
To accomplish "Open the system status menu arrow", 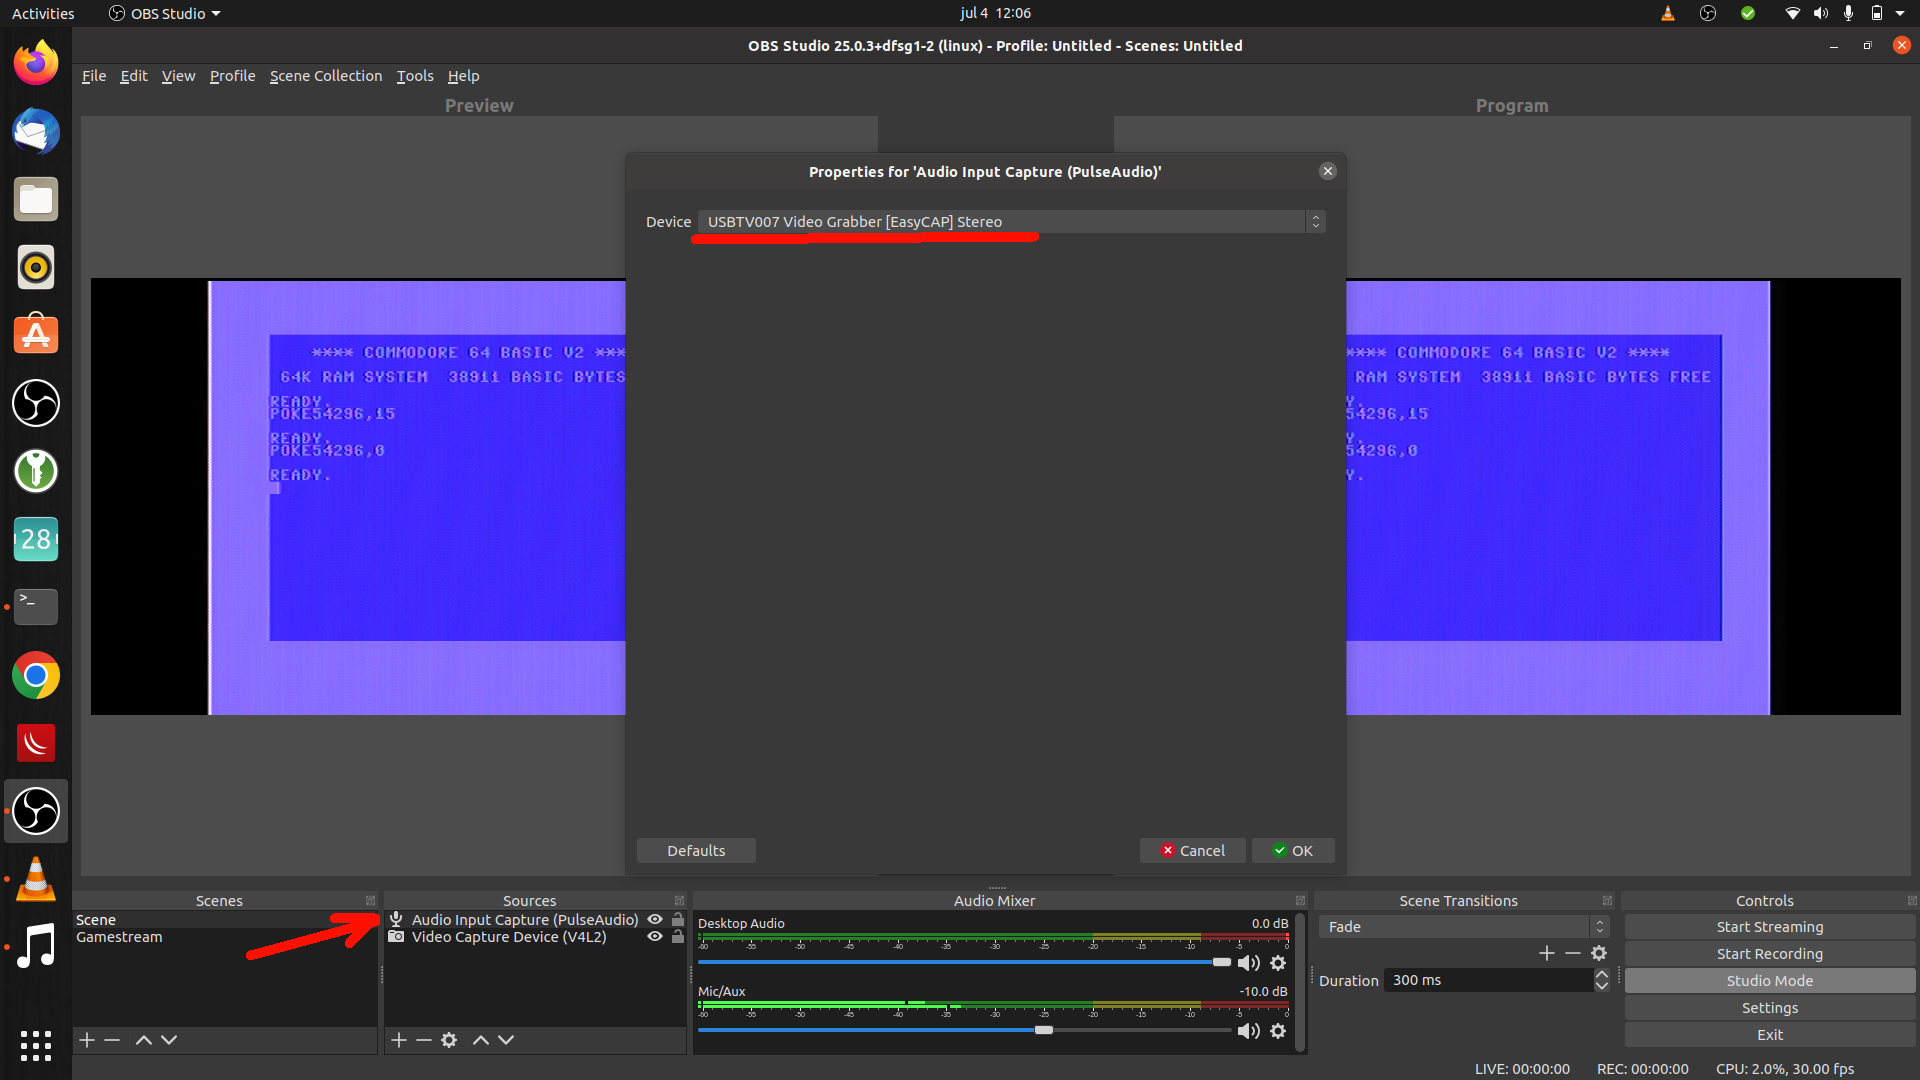I will pos(1900,13).
